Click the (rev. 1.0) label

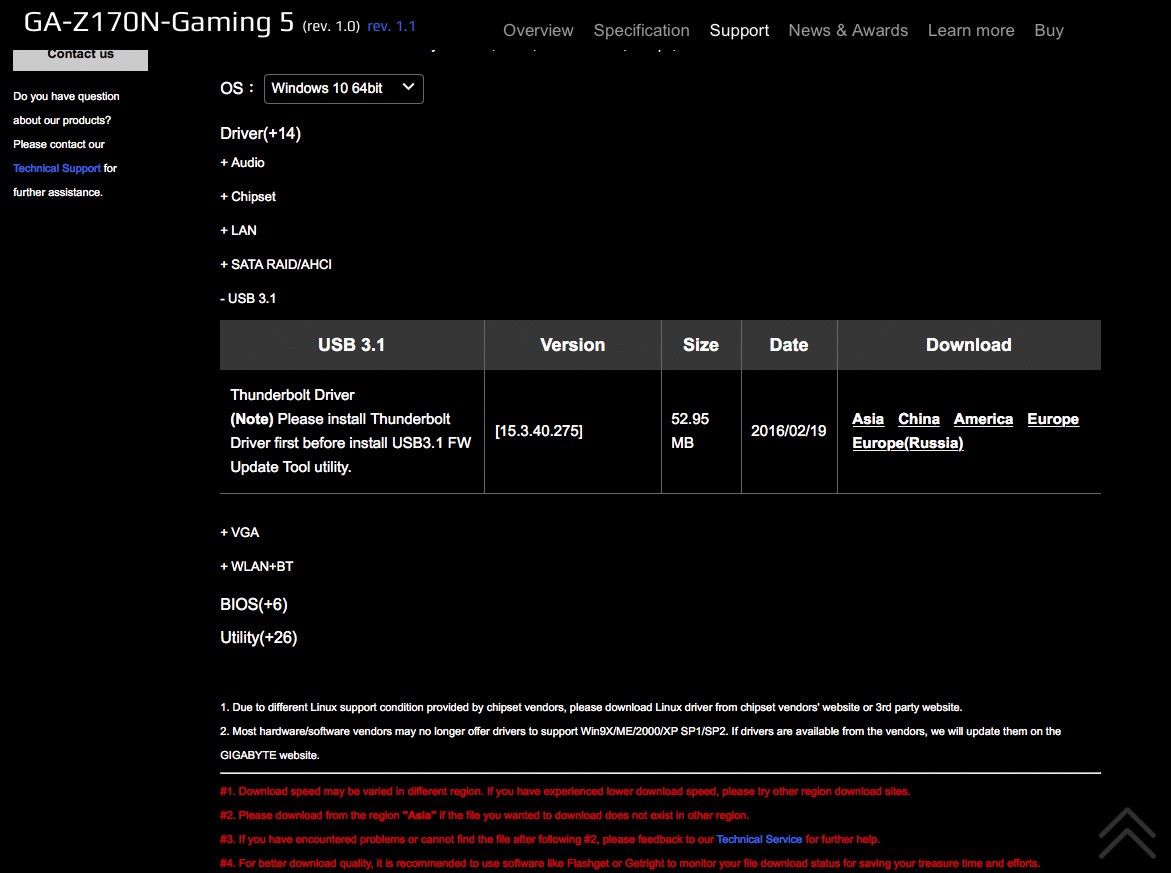pyautogui.click(x=331, y=26)
